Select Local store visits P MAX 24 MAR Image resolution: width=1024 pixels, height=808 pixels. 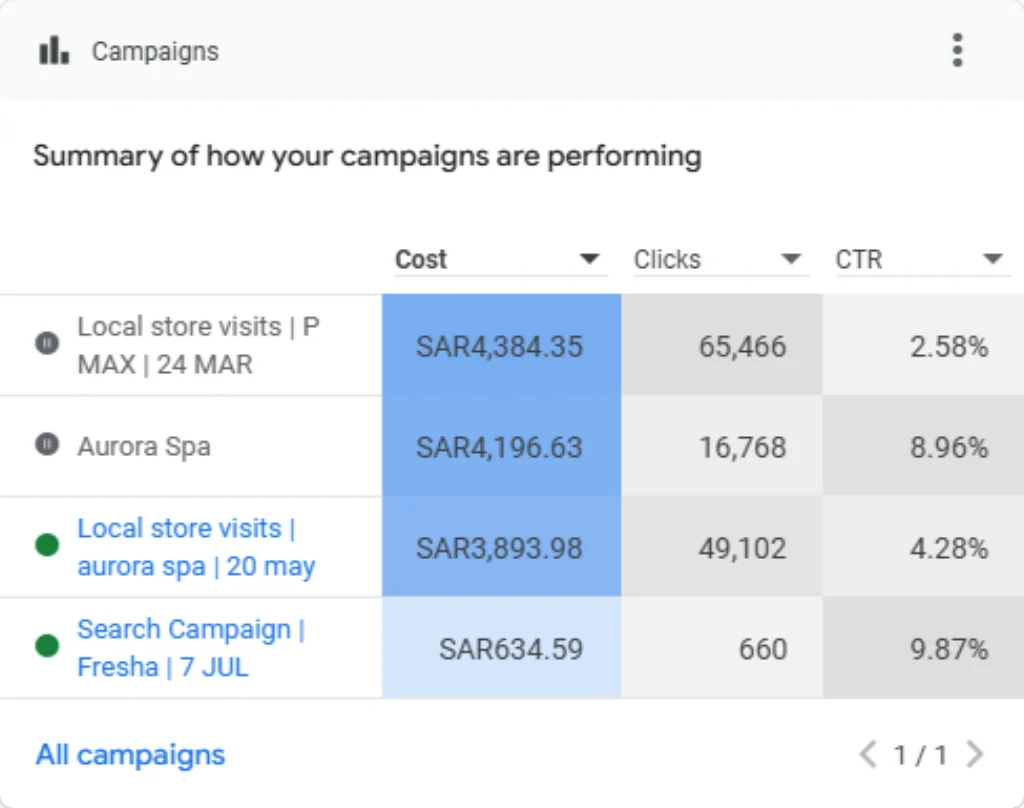tap(198, 345)
